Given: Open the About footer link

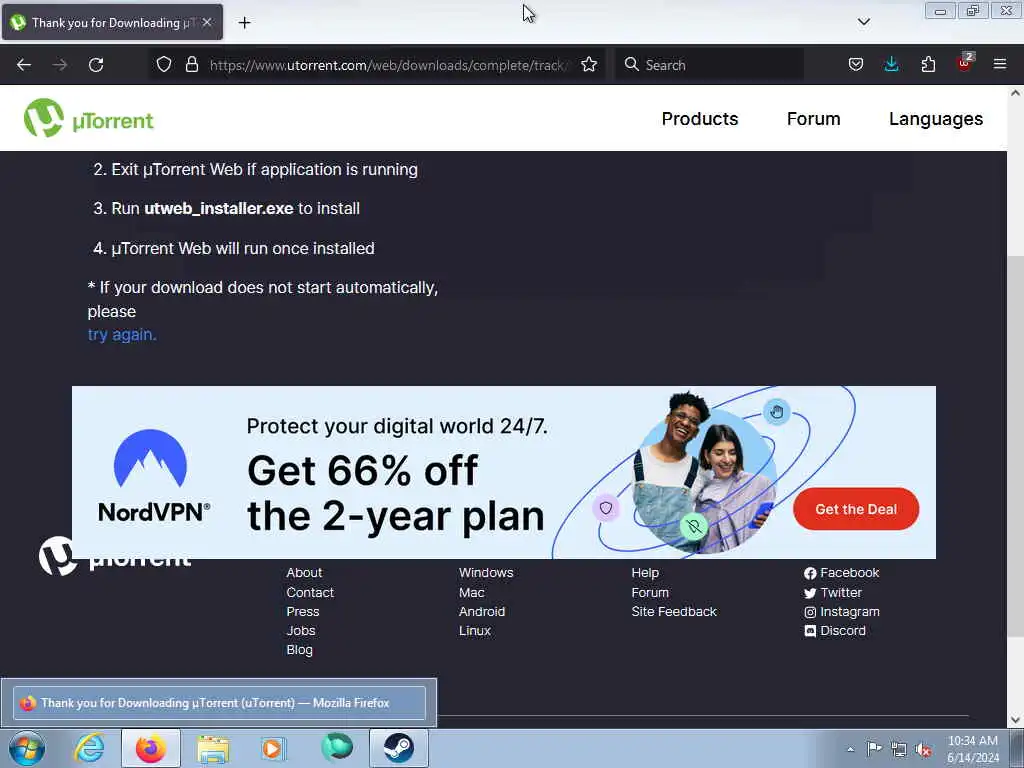Looking at the screenshot, I should (x=304, y=573).
